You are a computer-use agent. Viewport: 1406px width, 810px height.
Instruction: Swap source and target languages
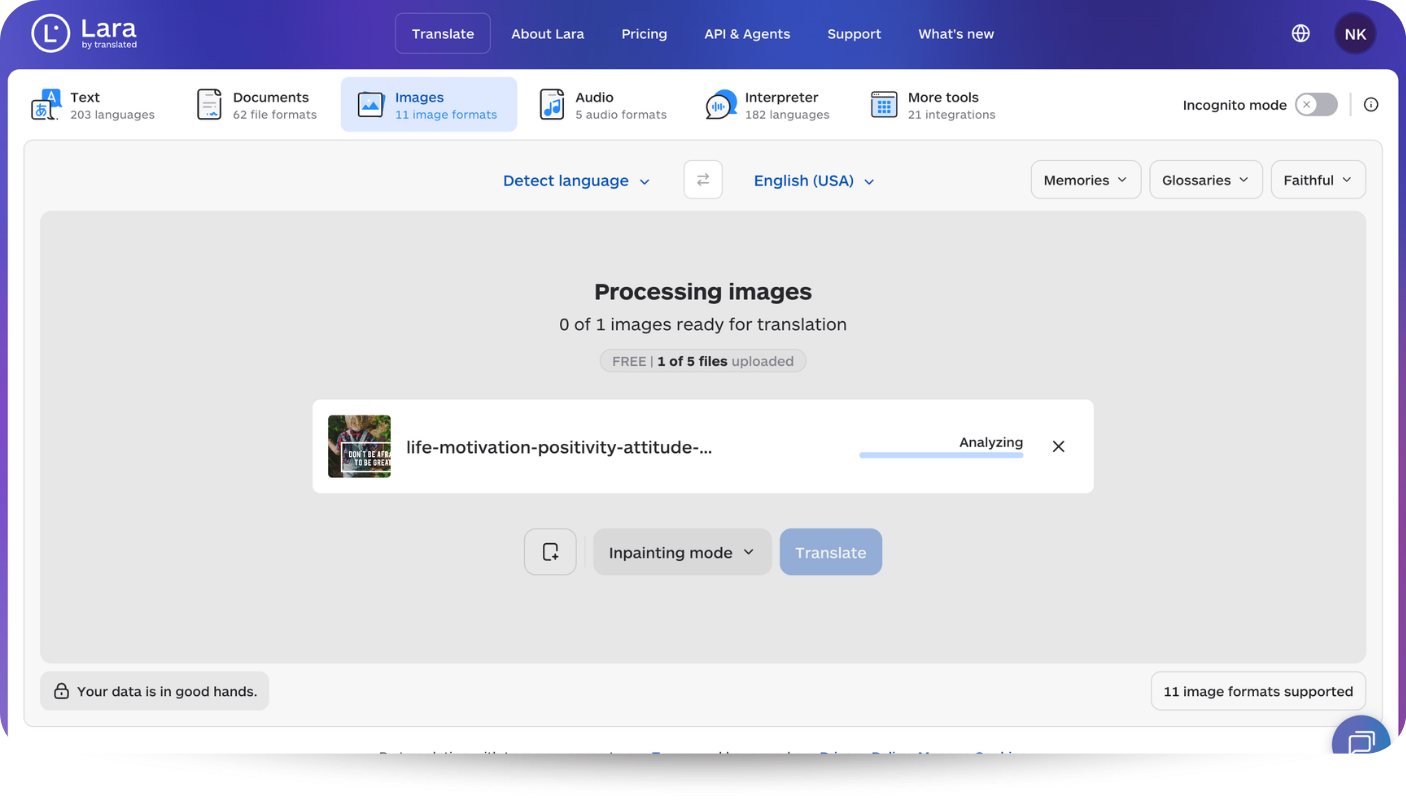tap(703, 180)
